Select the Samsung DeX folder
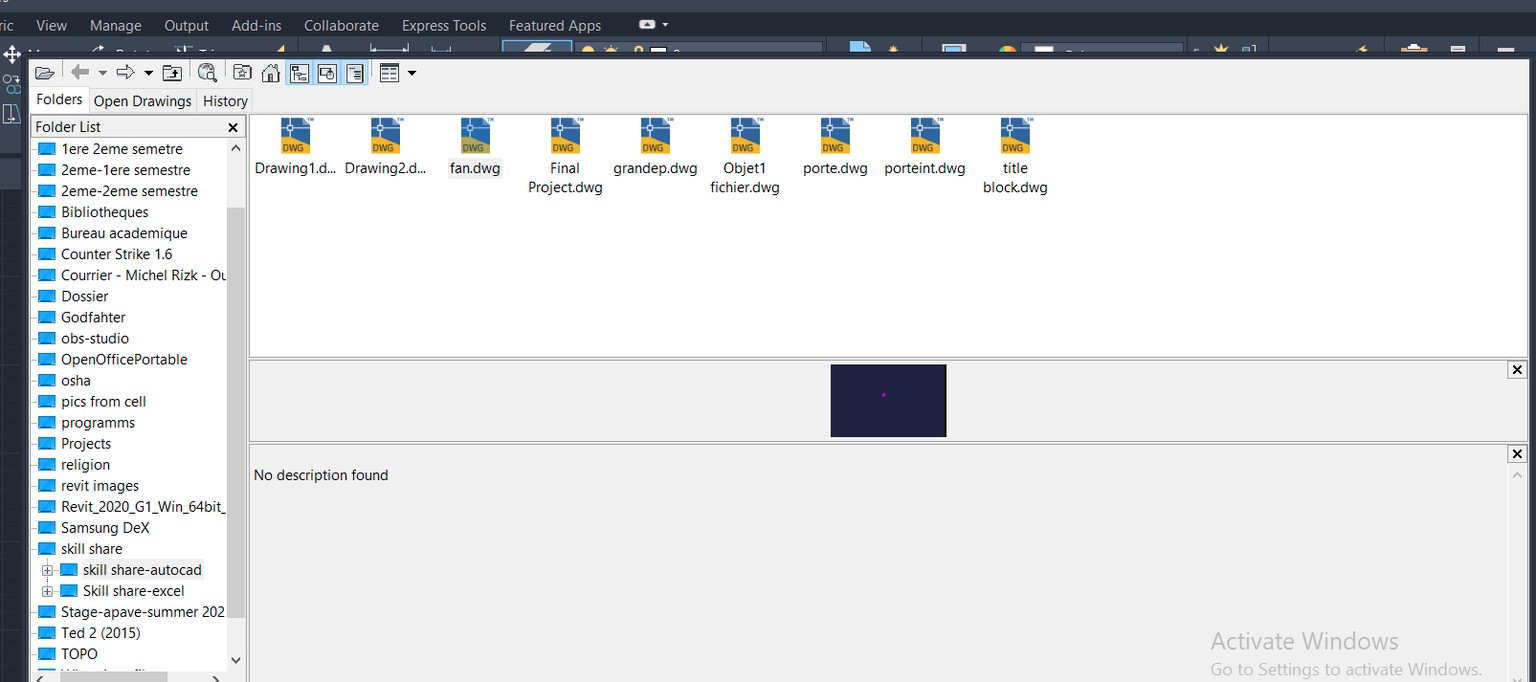The height and width of the screenshot is (682, 1536). coord(105,527)
